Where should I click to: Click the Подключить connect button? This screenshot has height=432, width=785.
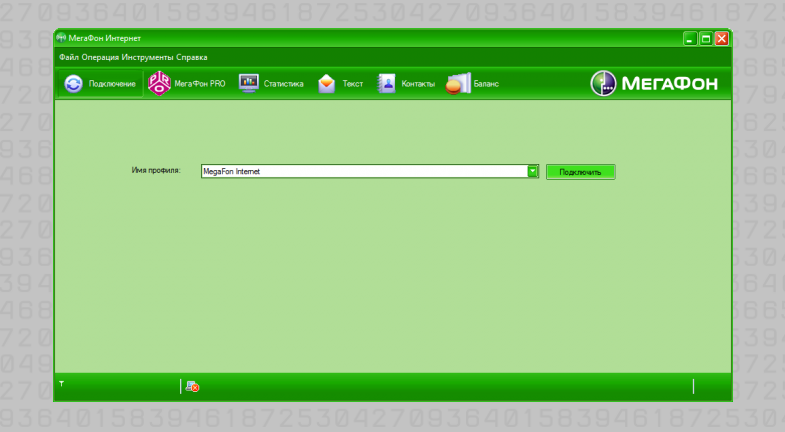581,172
